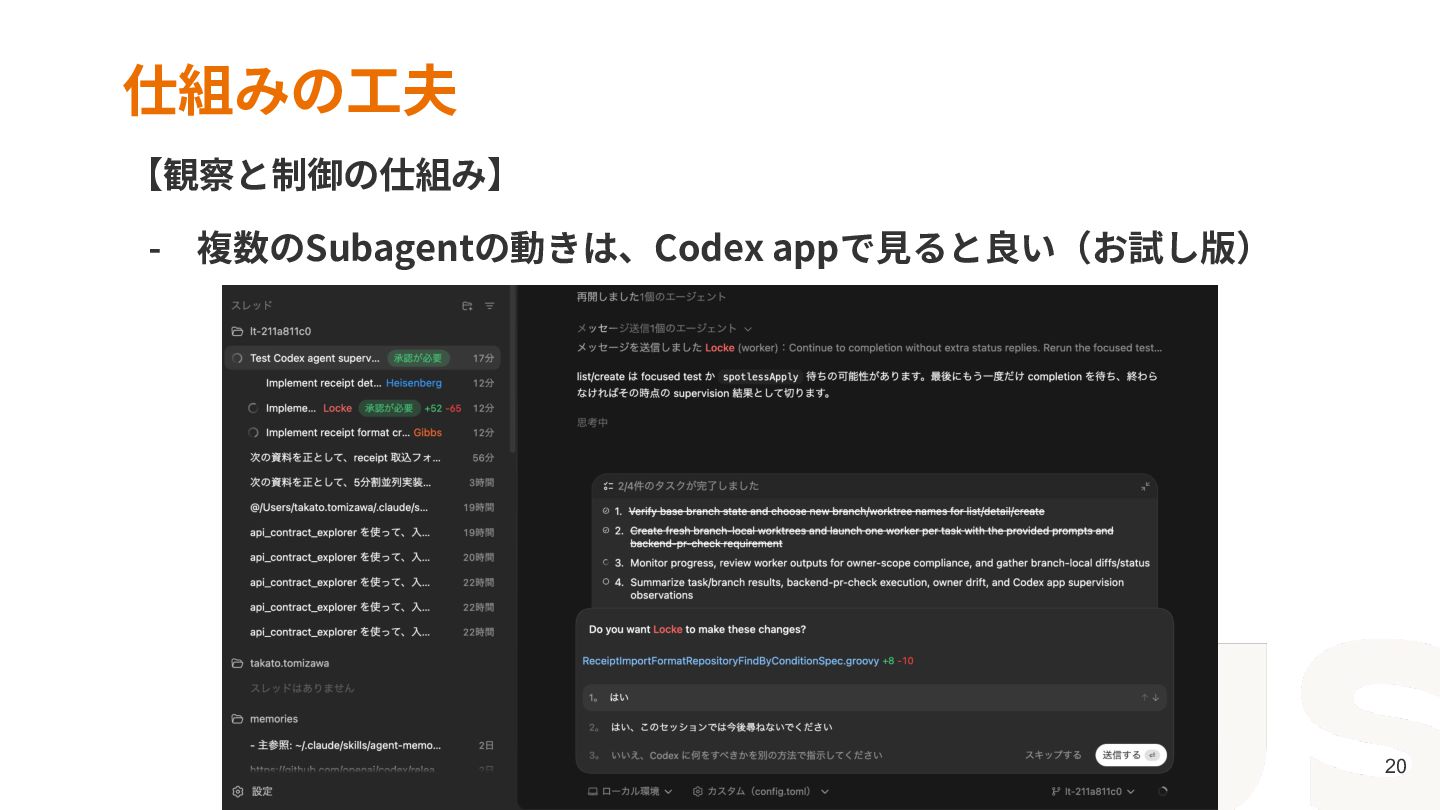This screenshot has height=810, width=1440.
Task: Open the thread filter icon in sidebar header
Action: 490,306
